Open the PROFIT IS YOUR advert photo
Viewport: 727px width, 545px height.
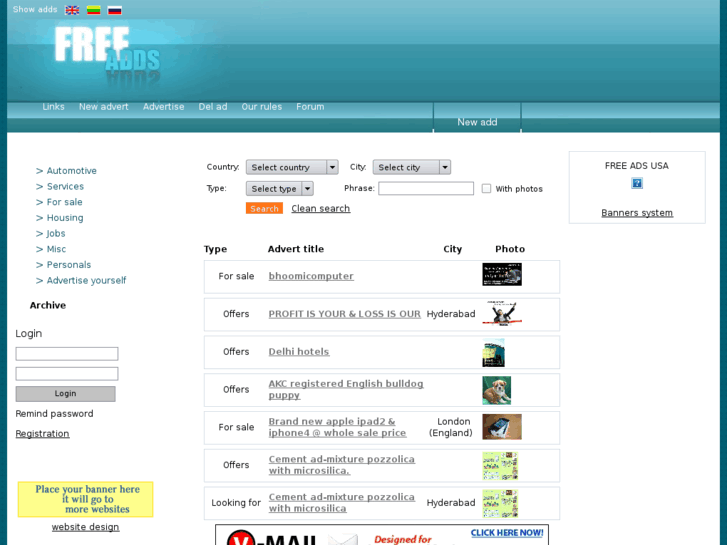(x=502, y=313)
